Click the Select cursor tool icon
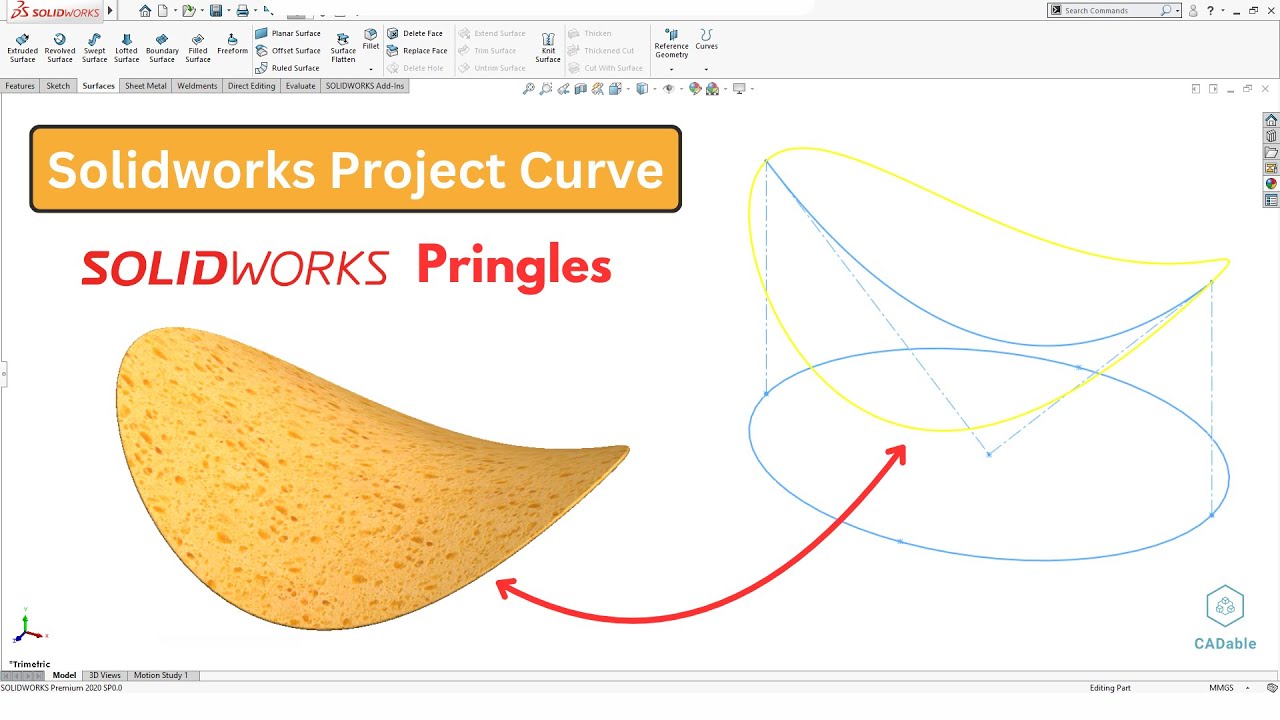The height and width of the screenshot is (720, 1280). 268,10
